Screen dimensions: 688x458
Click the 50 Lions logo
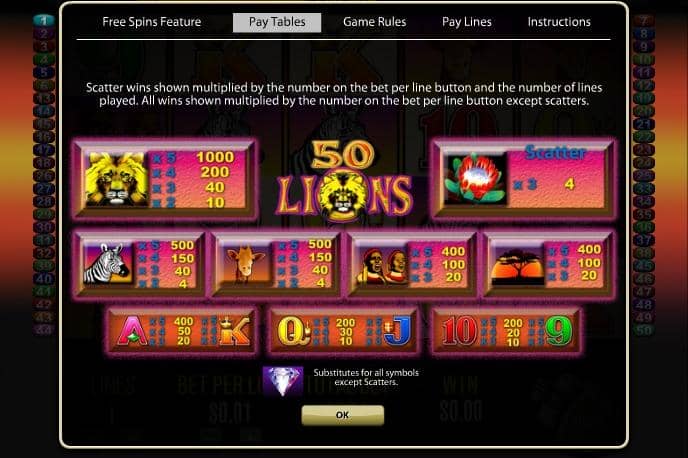point(345,181)
